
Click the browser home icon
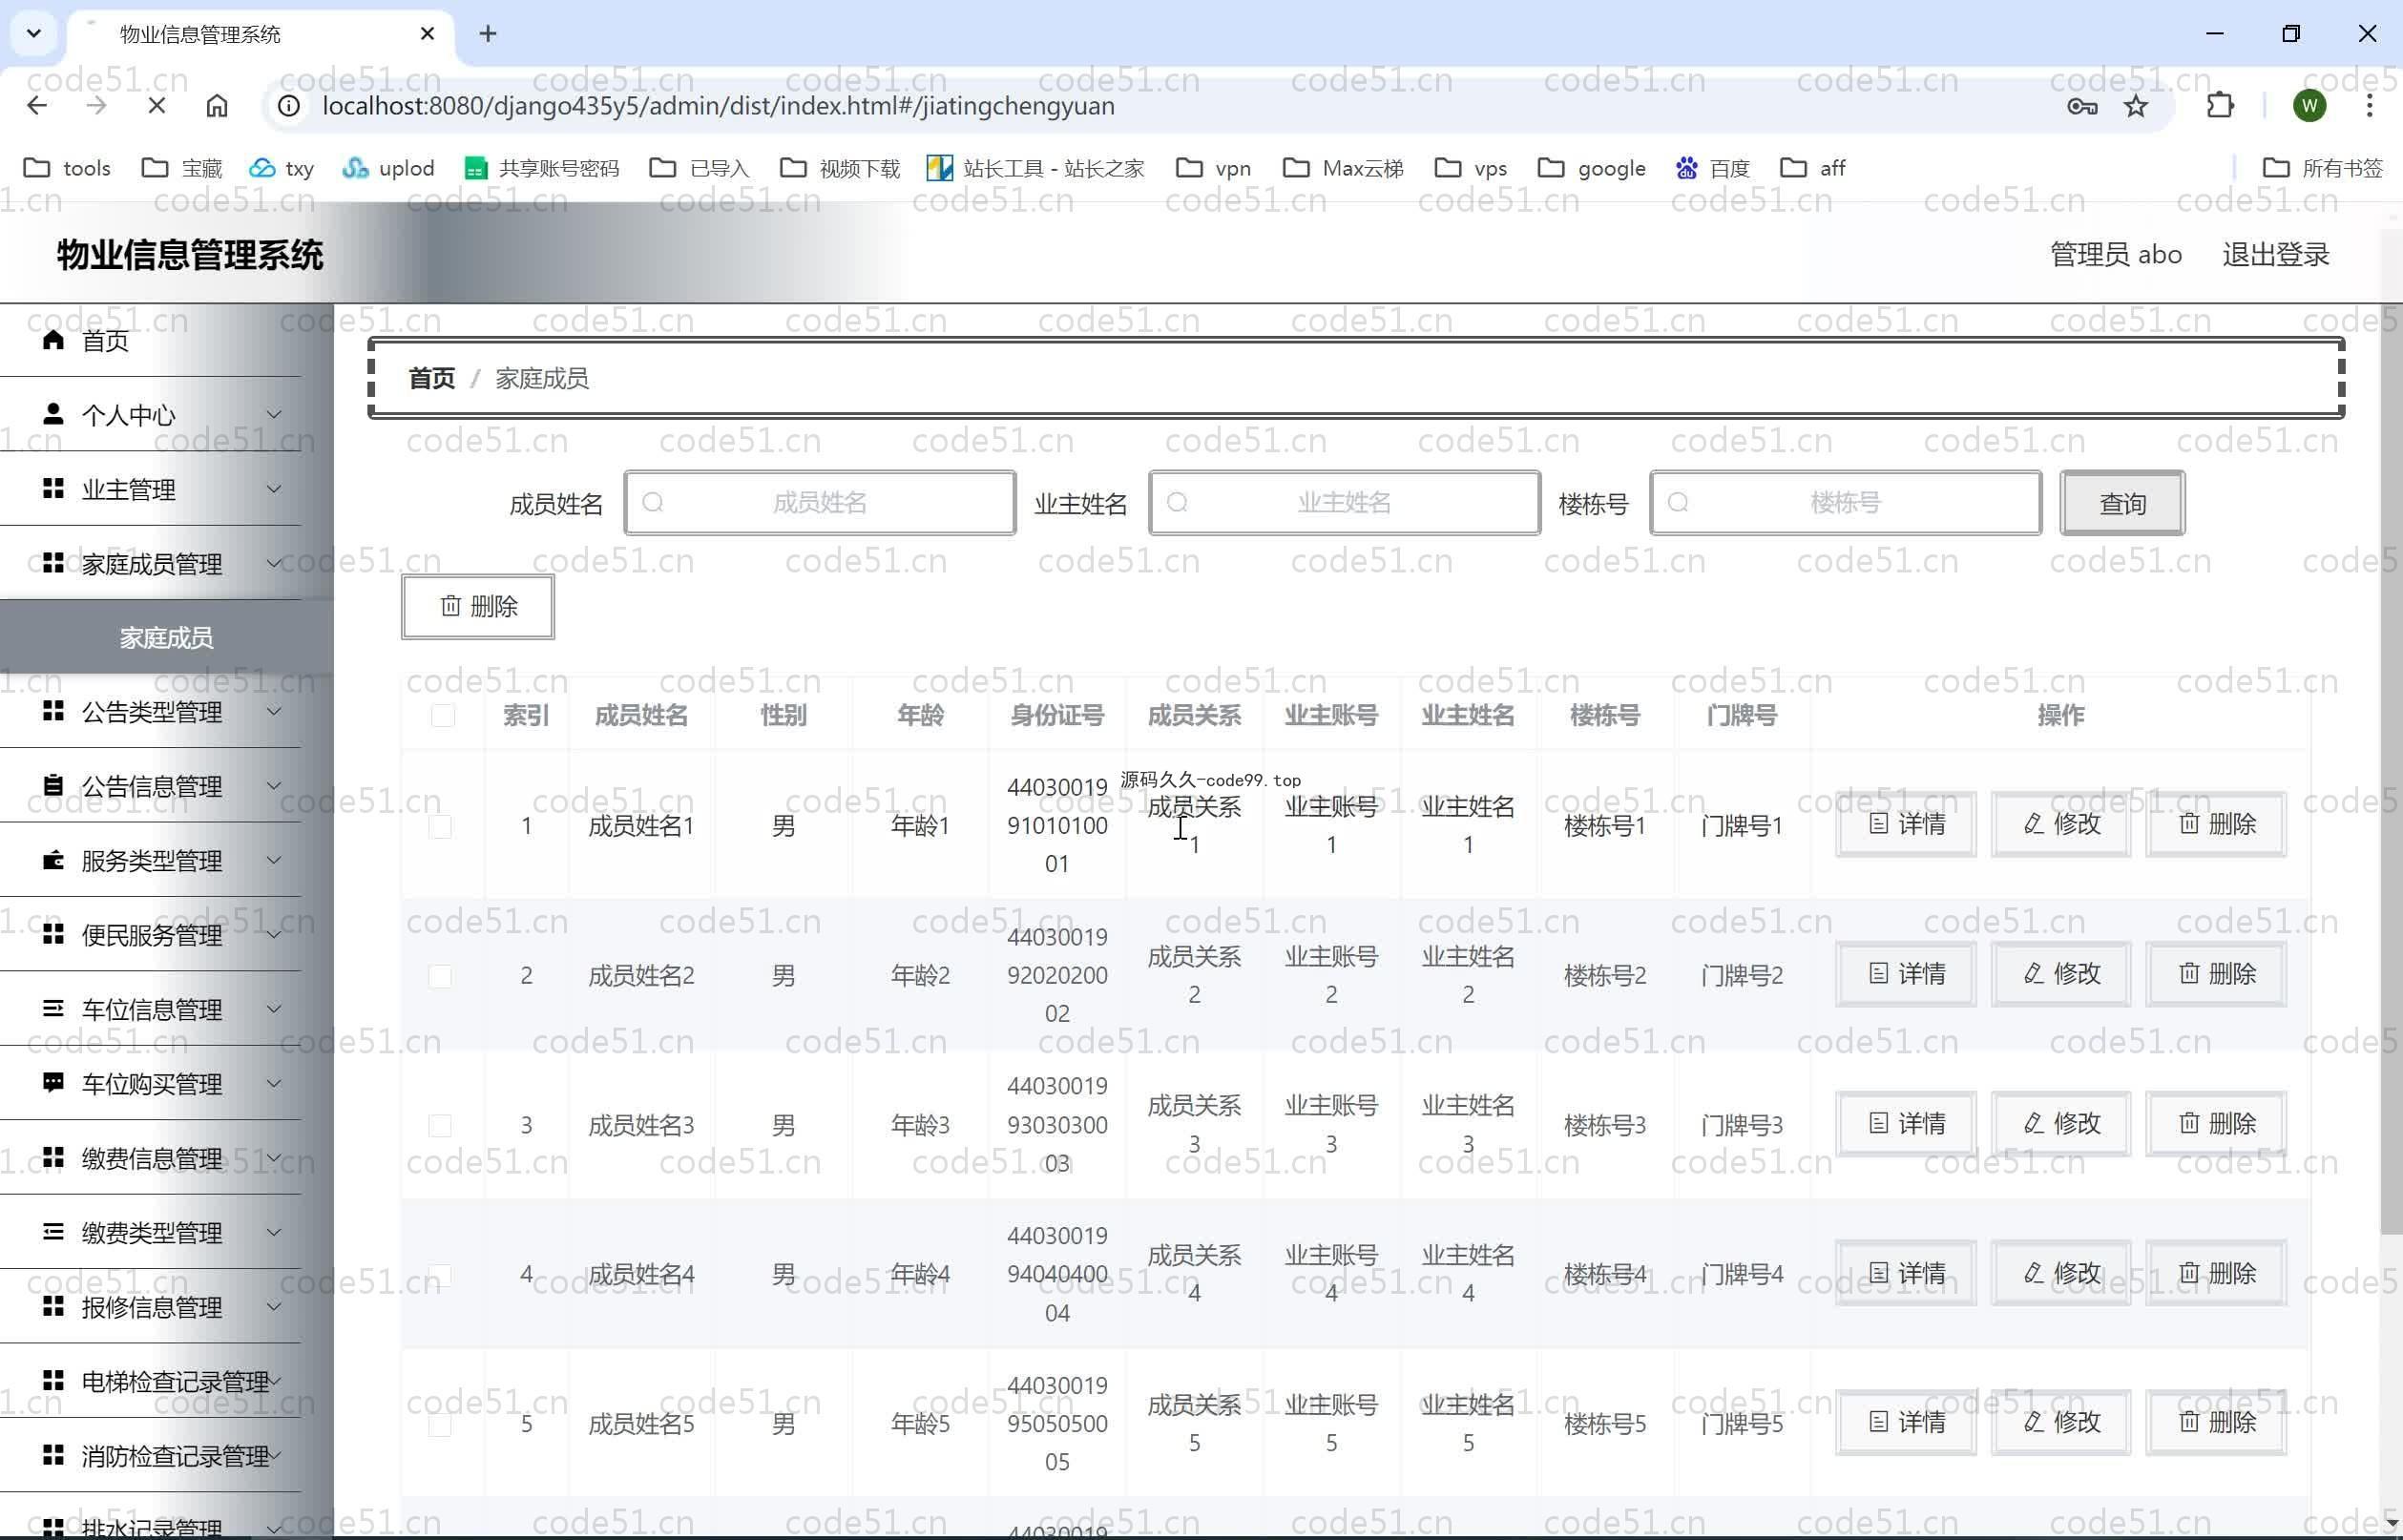coord(217,106)
